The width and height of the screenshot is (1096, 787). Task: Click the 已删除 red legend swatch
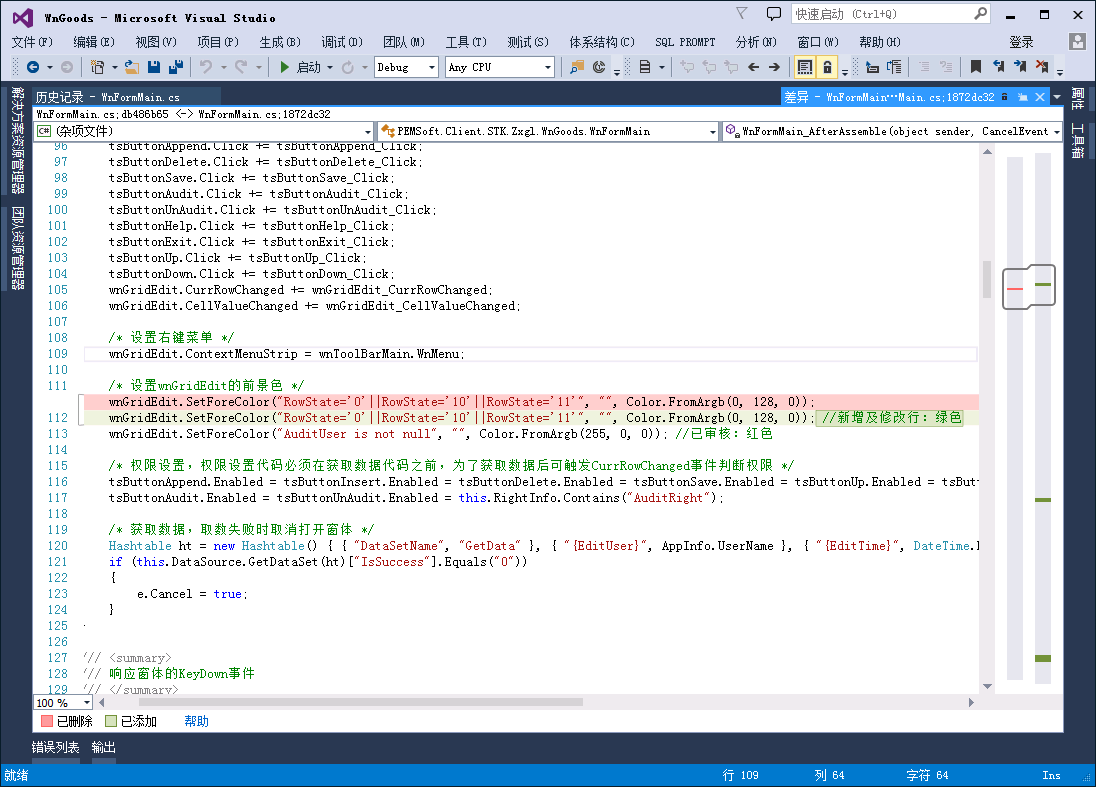point(47,721)
